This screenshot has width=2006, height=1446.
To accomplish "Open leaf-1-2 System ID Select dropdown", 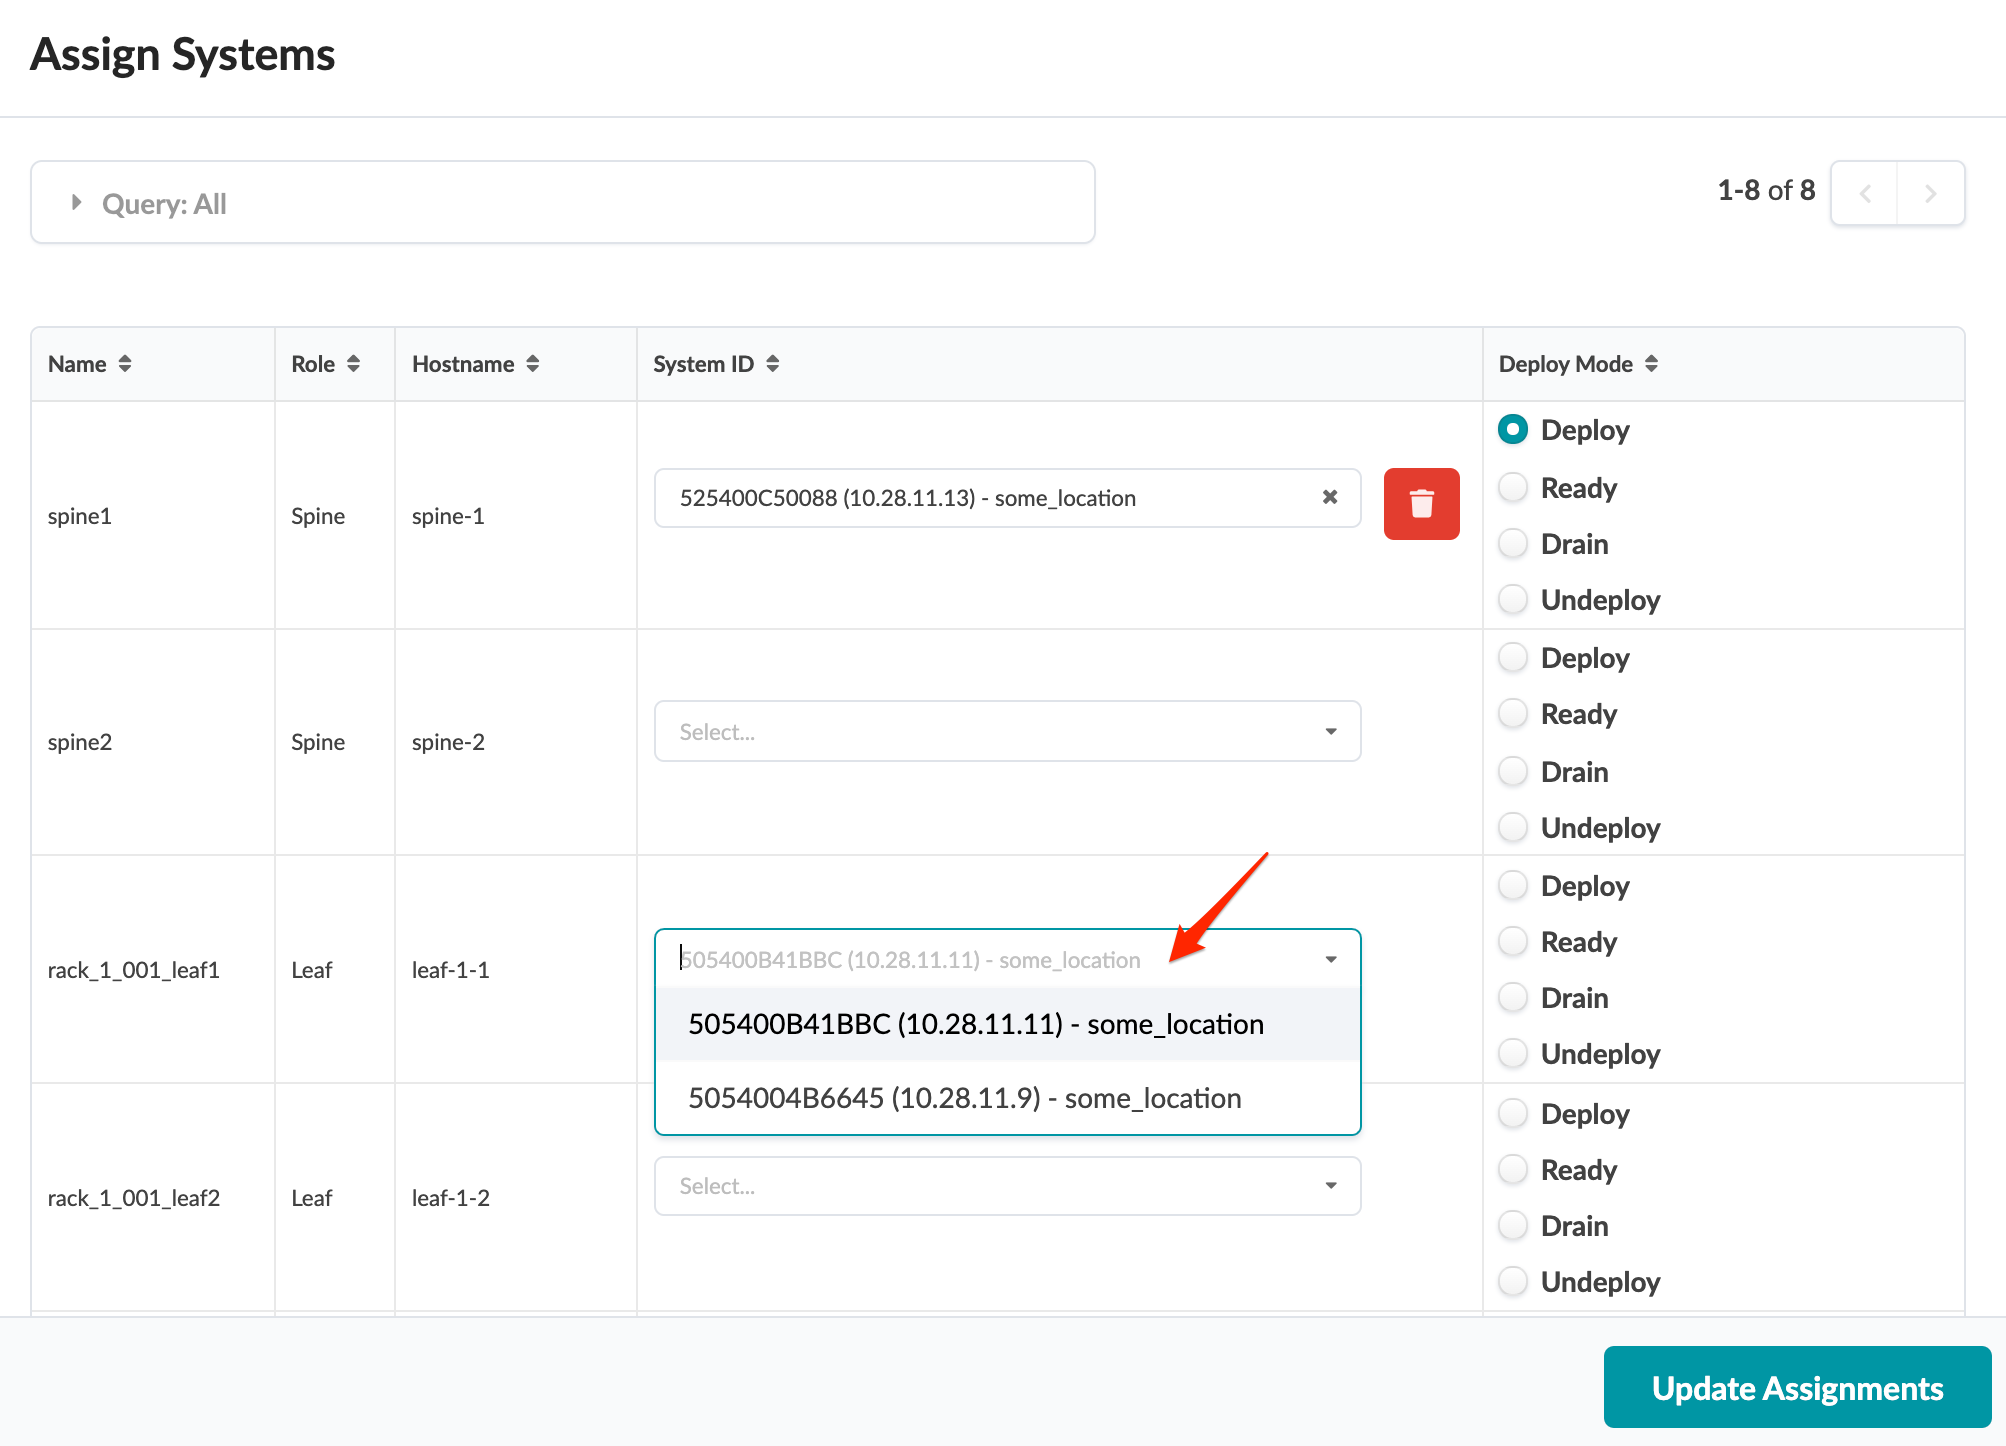I will point(1007,1186).
